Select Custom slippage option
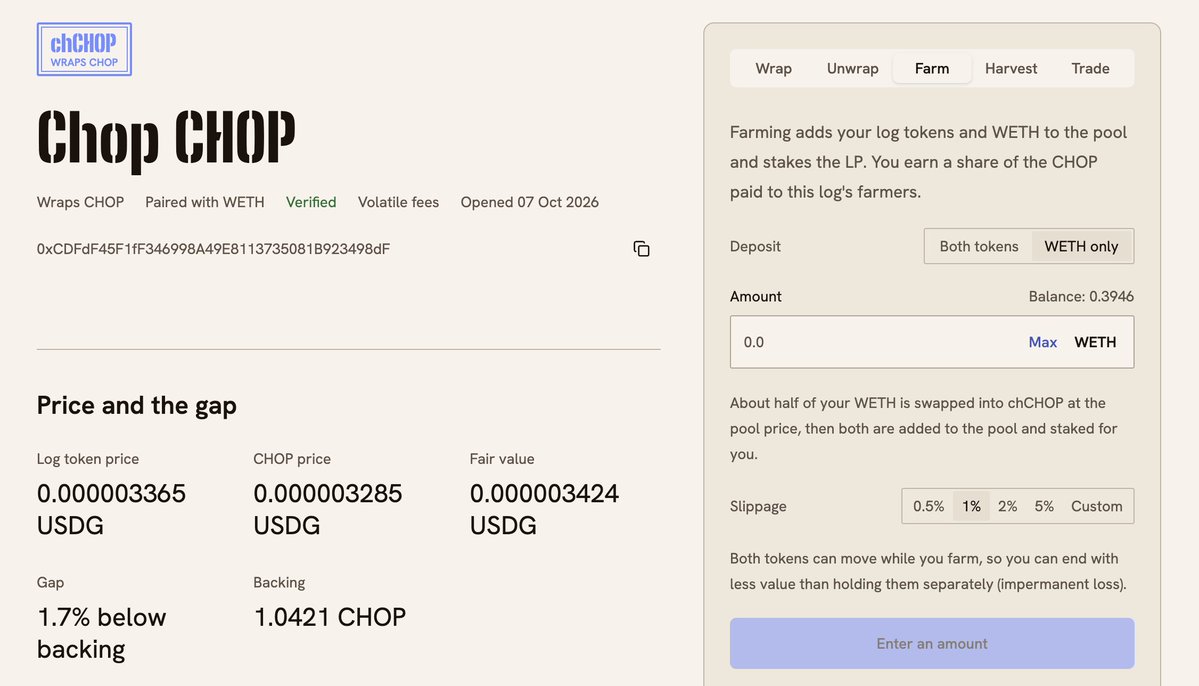This screenshot has height=686, width=1199. click(x=1097, y=506)
